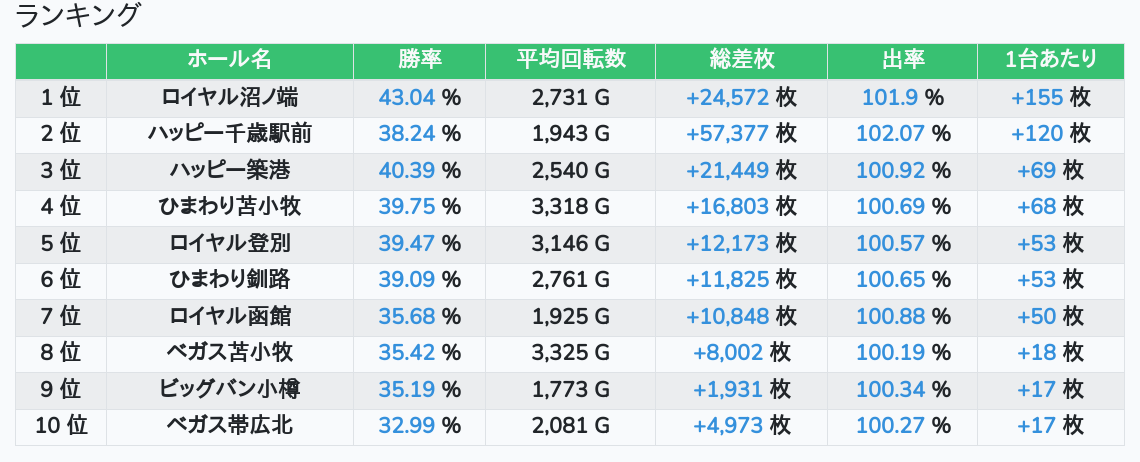
Task: Click the 出率 column header
Action: pyautogui.click(x=903, y=60)
